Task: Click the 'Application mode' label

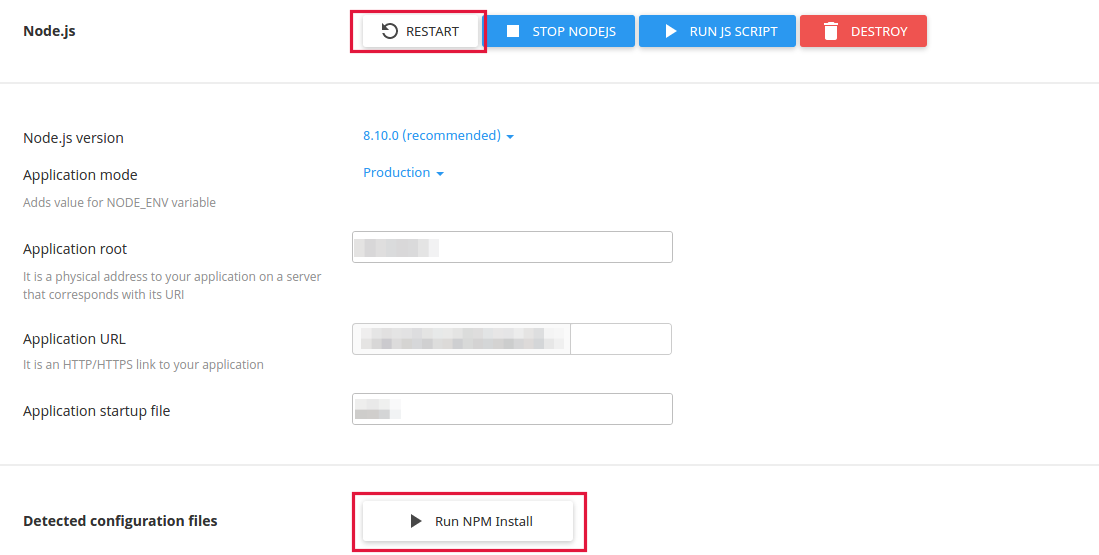Action: [81, 175]
